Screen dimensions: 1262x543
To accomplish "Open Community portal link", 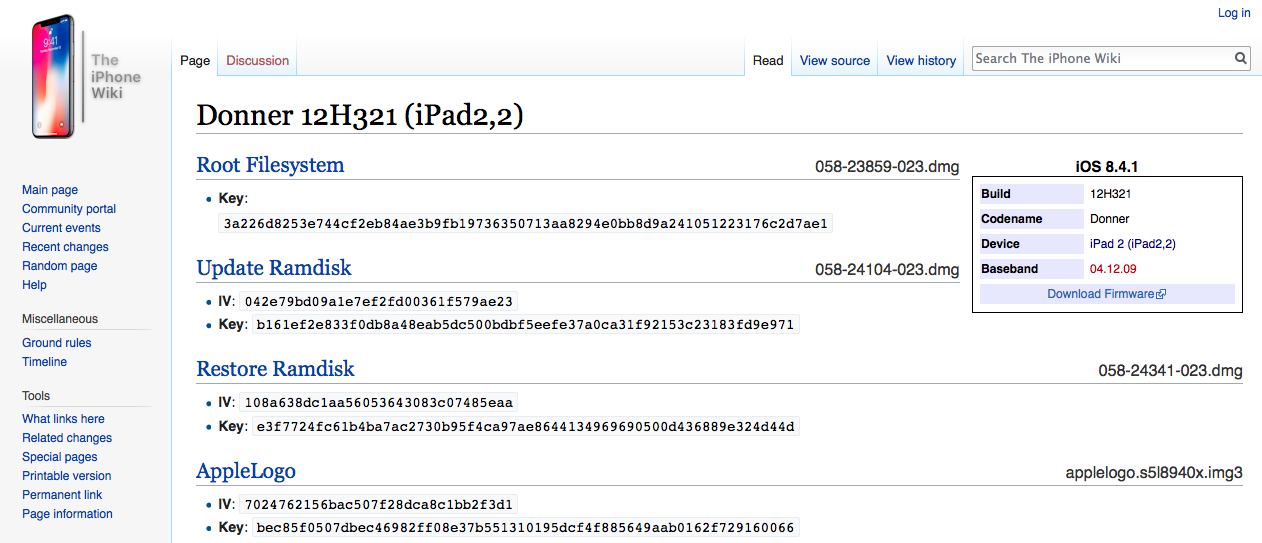I will [69, 209].
